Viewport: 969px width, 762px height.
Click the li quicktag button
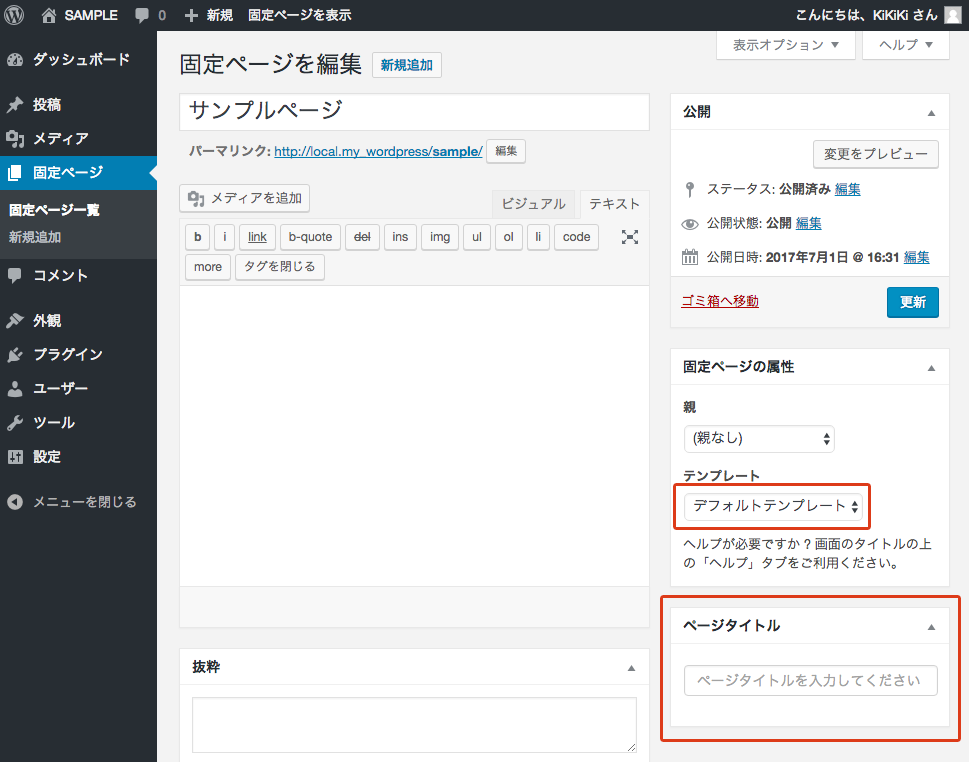pyautogui.click(x=538, y=237)
